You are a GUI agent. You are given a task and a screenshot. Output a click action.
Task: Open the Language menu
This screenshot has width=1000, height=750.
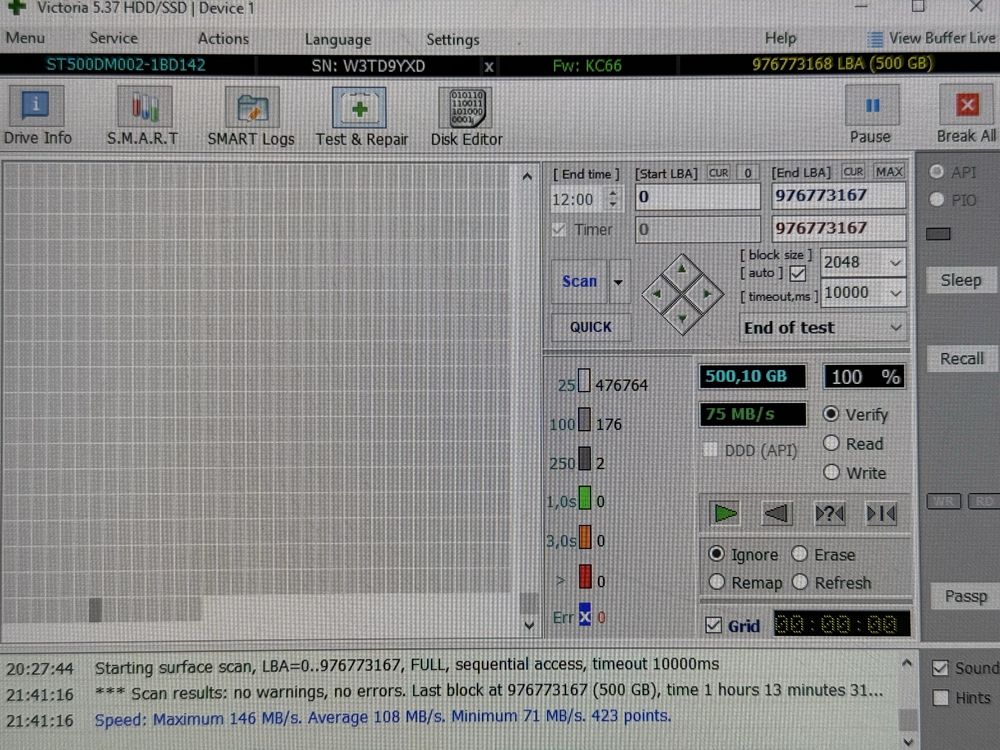[x=337, y=40]
